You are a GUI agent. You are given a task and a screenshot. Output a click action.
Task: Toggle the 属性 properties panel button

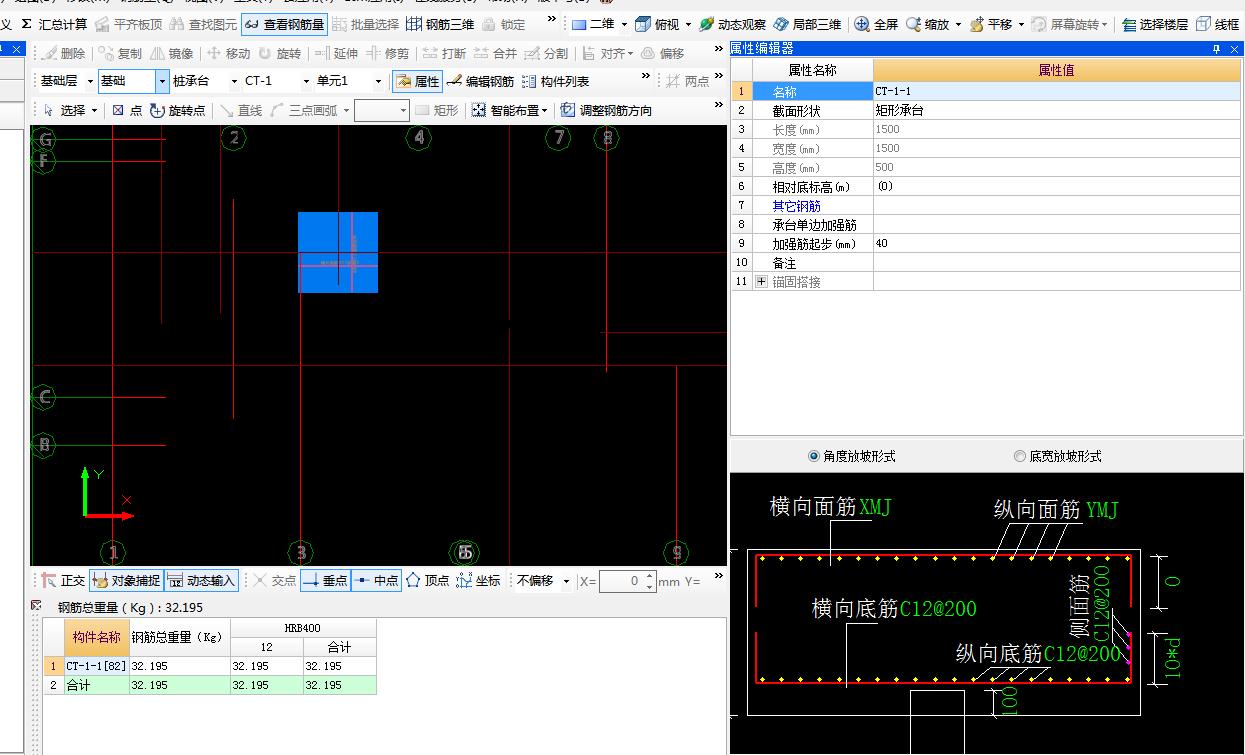(x=417, y=81)
